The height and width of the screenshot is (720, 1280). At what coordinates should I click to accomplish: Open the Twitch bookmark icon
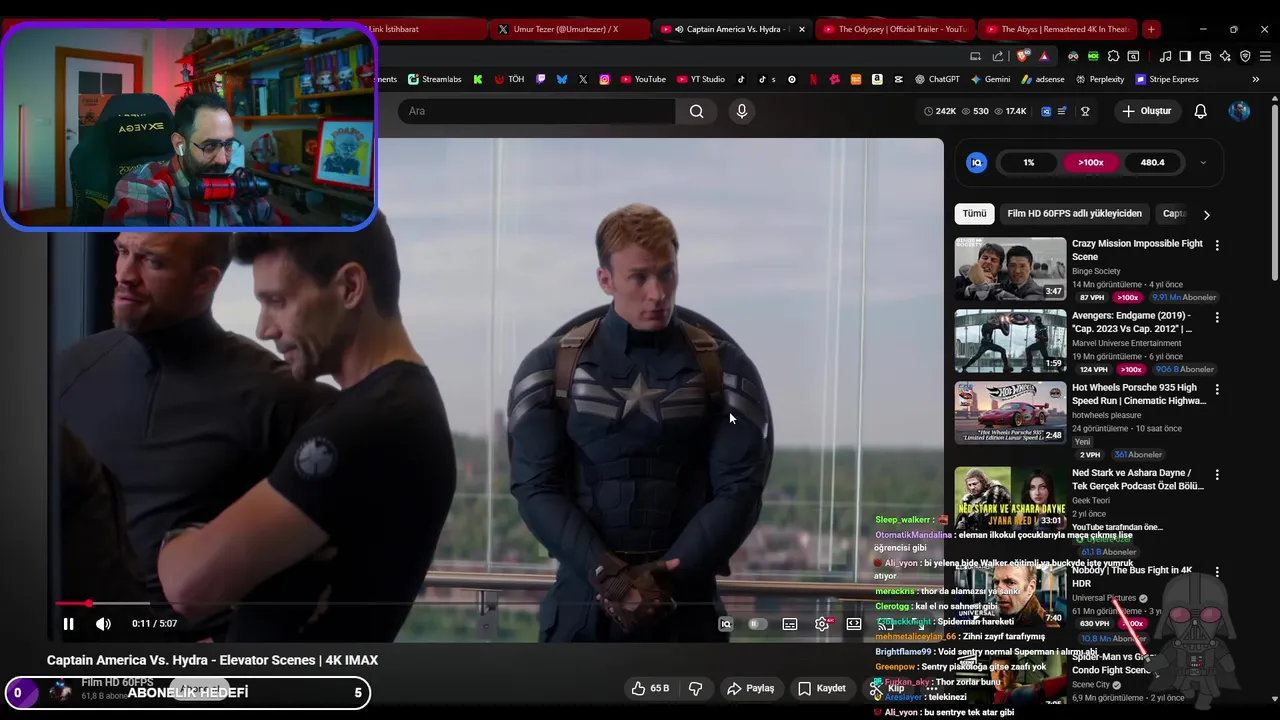click(541, 79)
